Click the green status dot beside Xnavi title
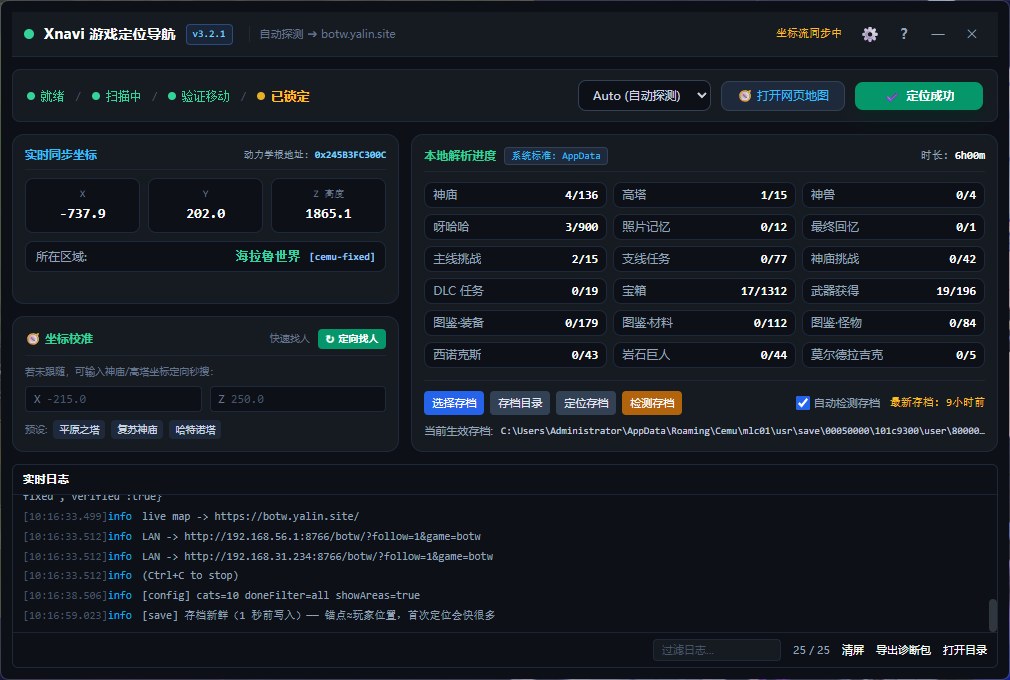The height and width of the screenshot is (680, 1010). (x=29, y=34)
